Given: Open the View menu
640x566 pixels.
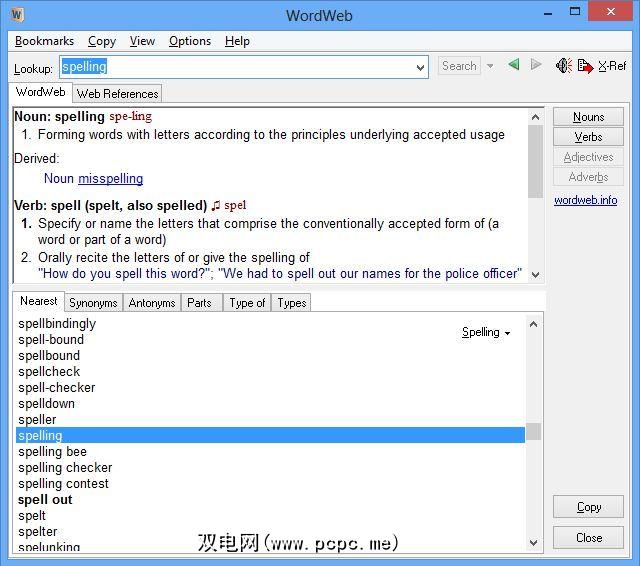Looking at the screenshot, I should [142, 41].
